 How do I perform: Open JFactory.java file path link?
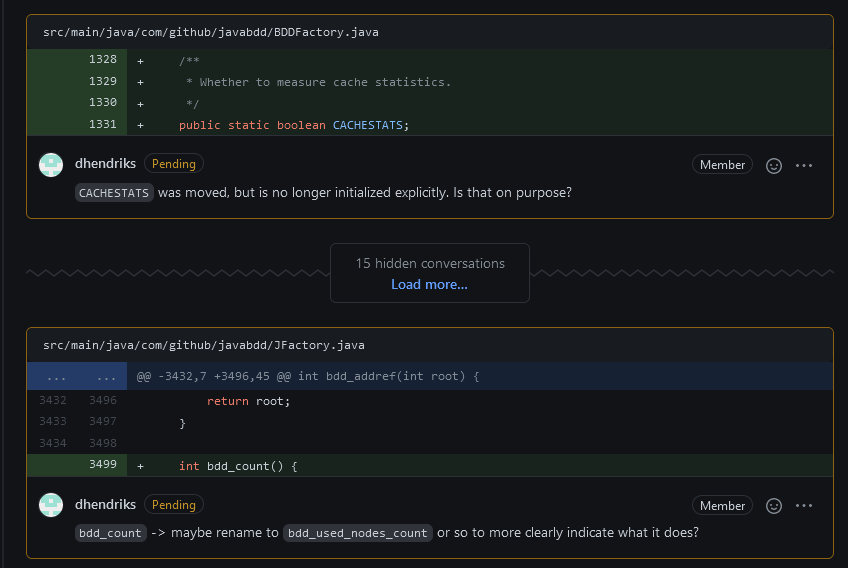click(203, 345)
